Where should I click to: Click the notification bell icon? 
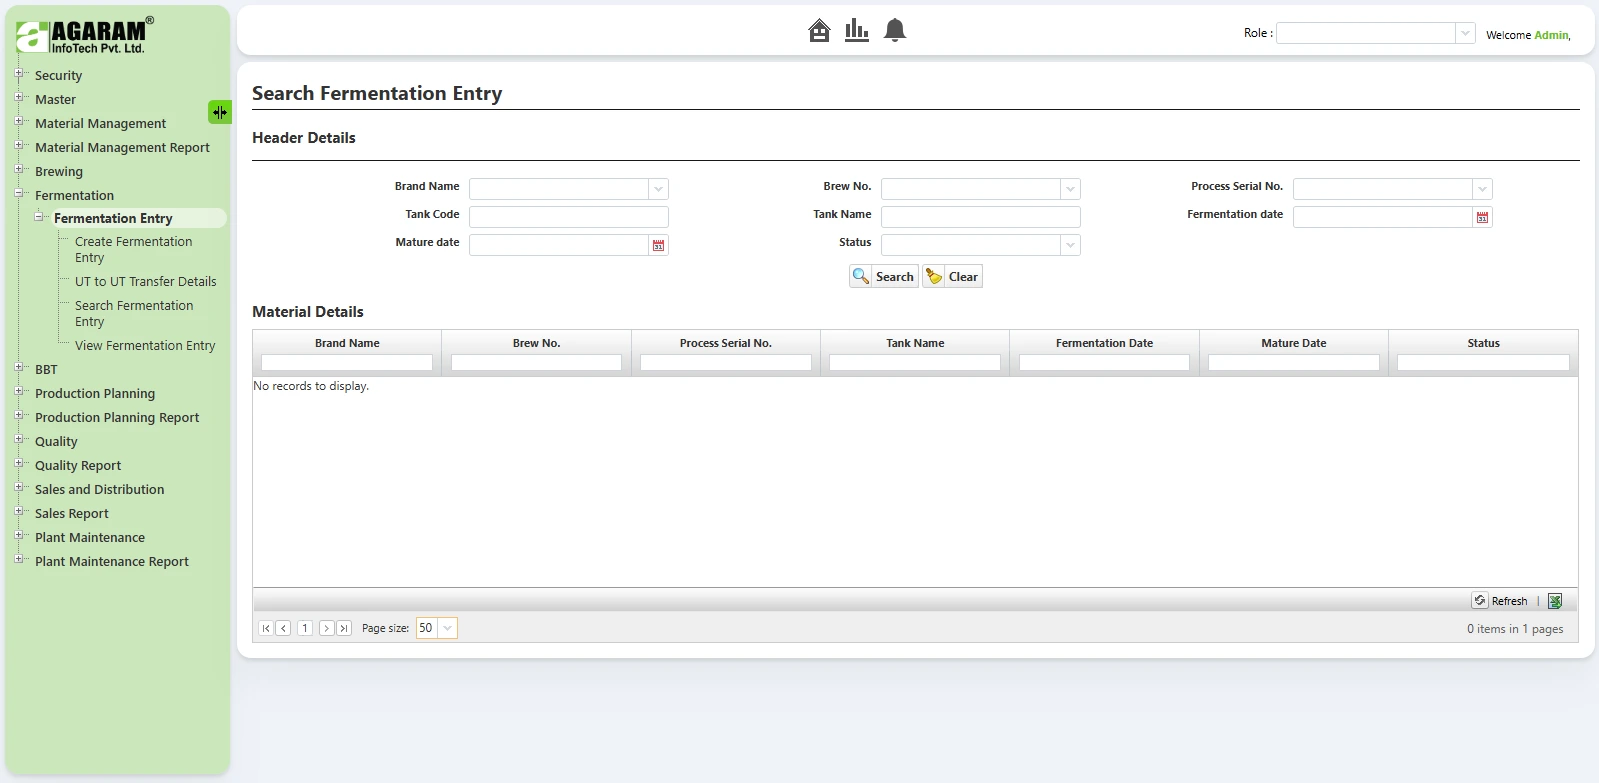click(895, 31)
